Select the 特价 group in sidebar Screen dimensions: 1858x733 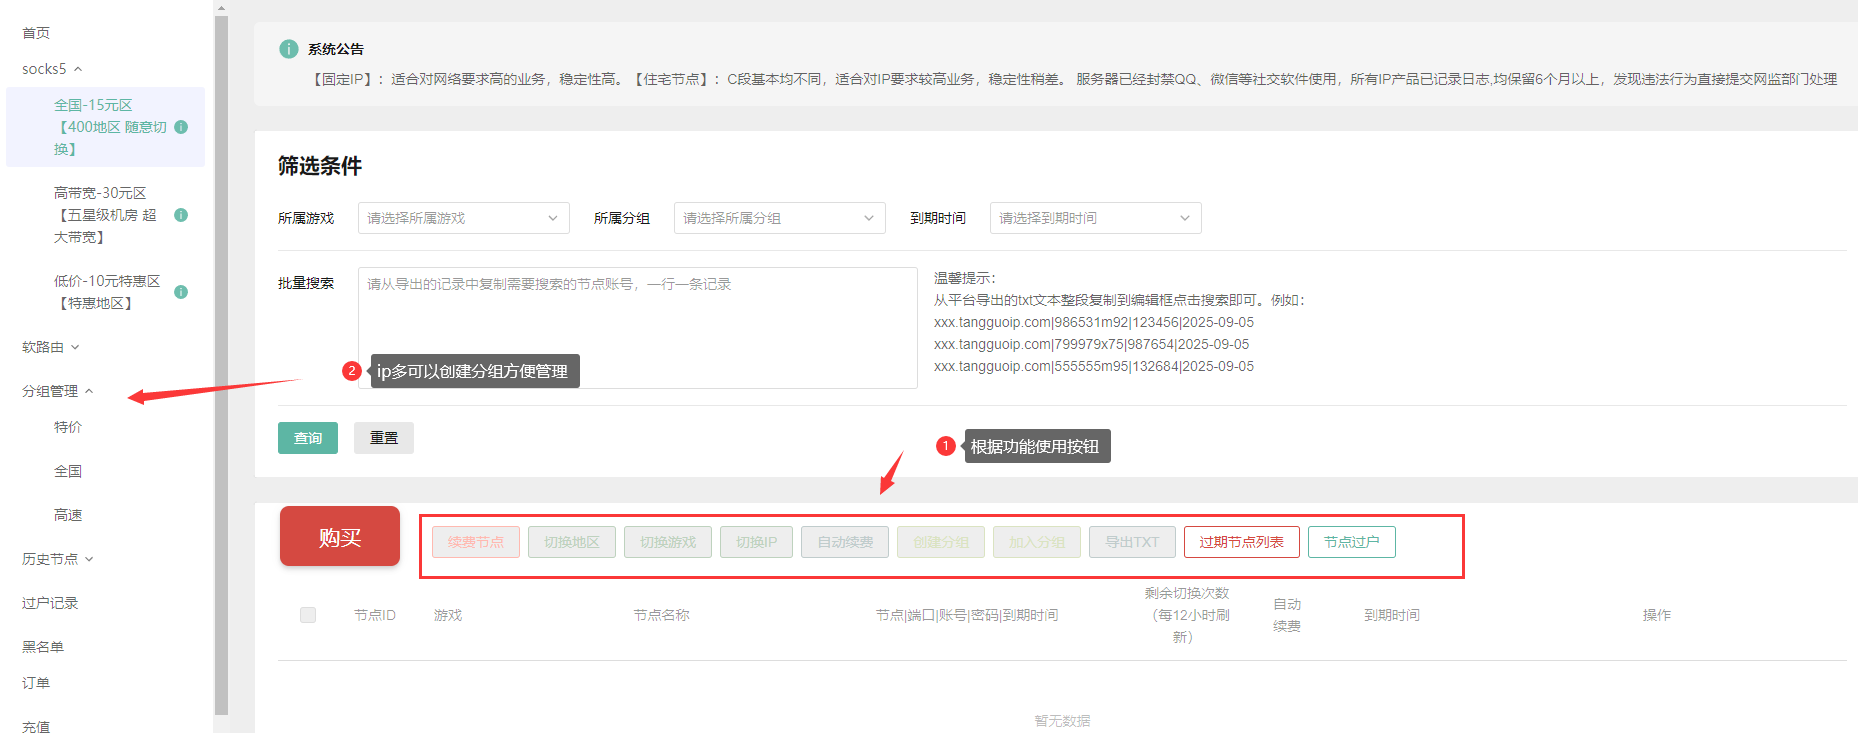click(x=68, y=427)
